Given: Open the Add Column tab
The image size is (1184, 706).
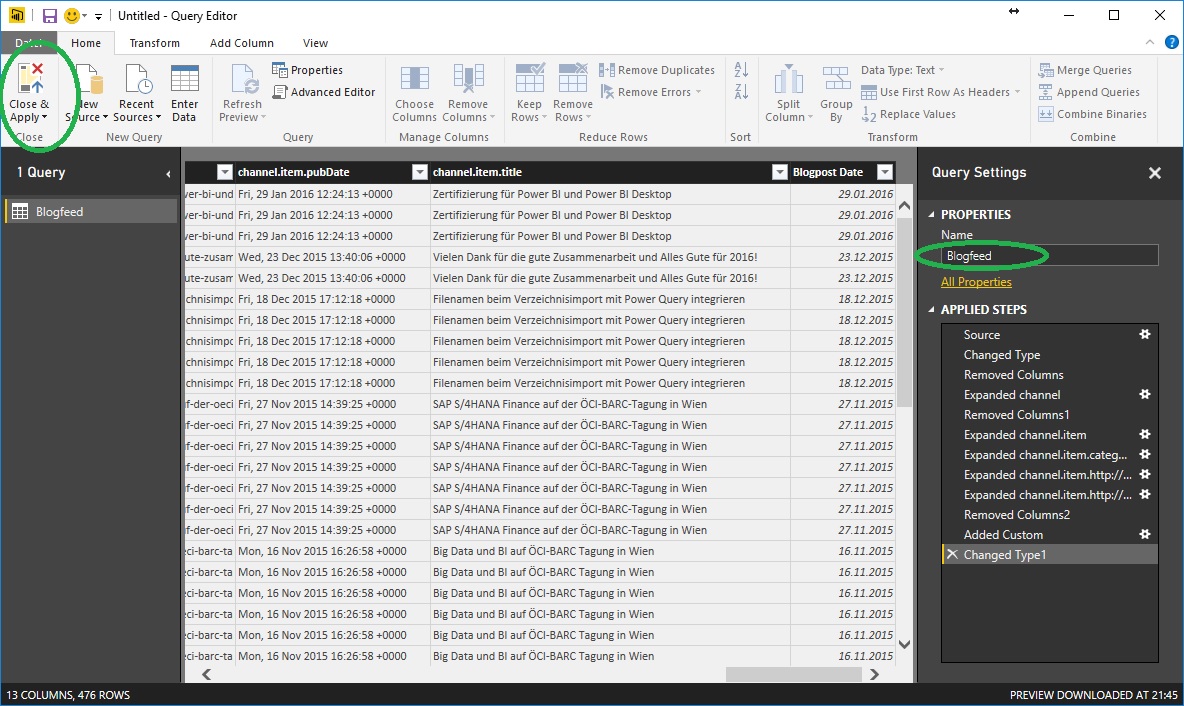Looking at the screenshot, I should click(241, 43).
